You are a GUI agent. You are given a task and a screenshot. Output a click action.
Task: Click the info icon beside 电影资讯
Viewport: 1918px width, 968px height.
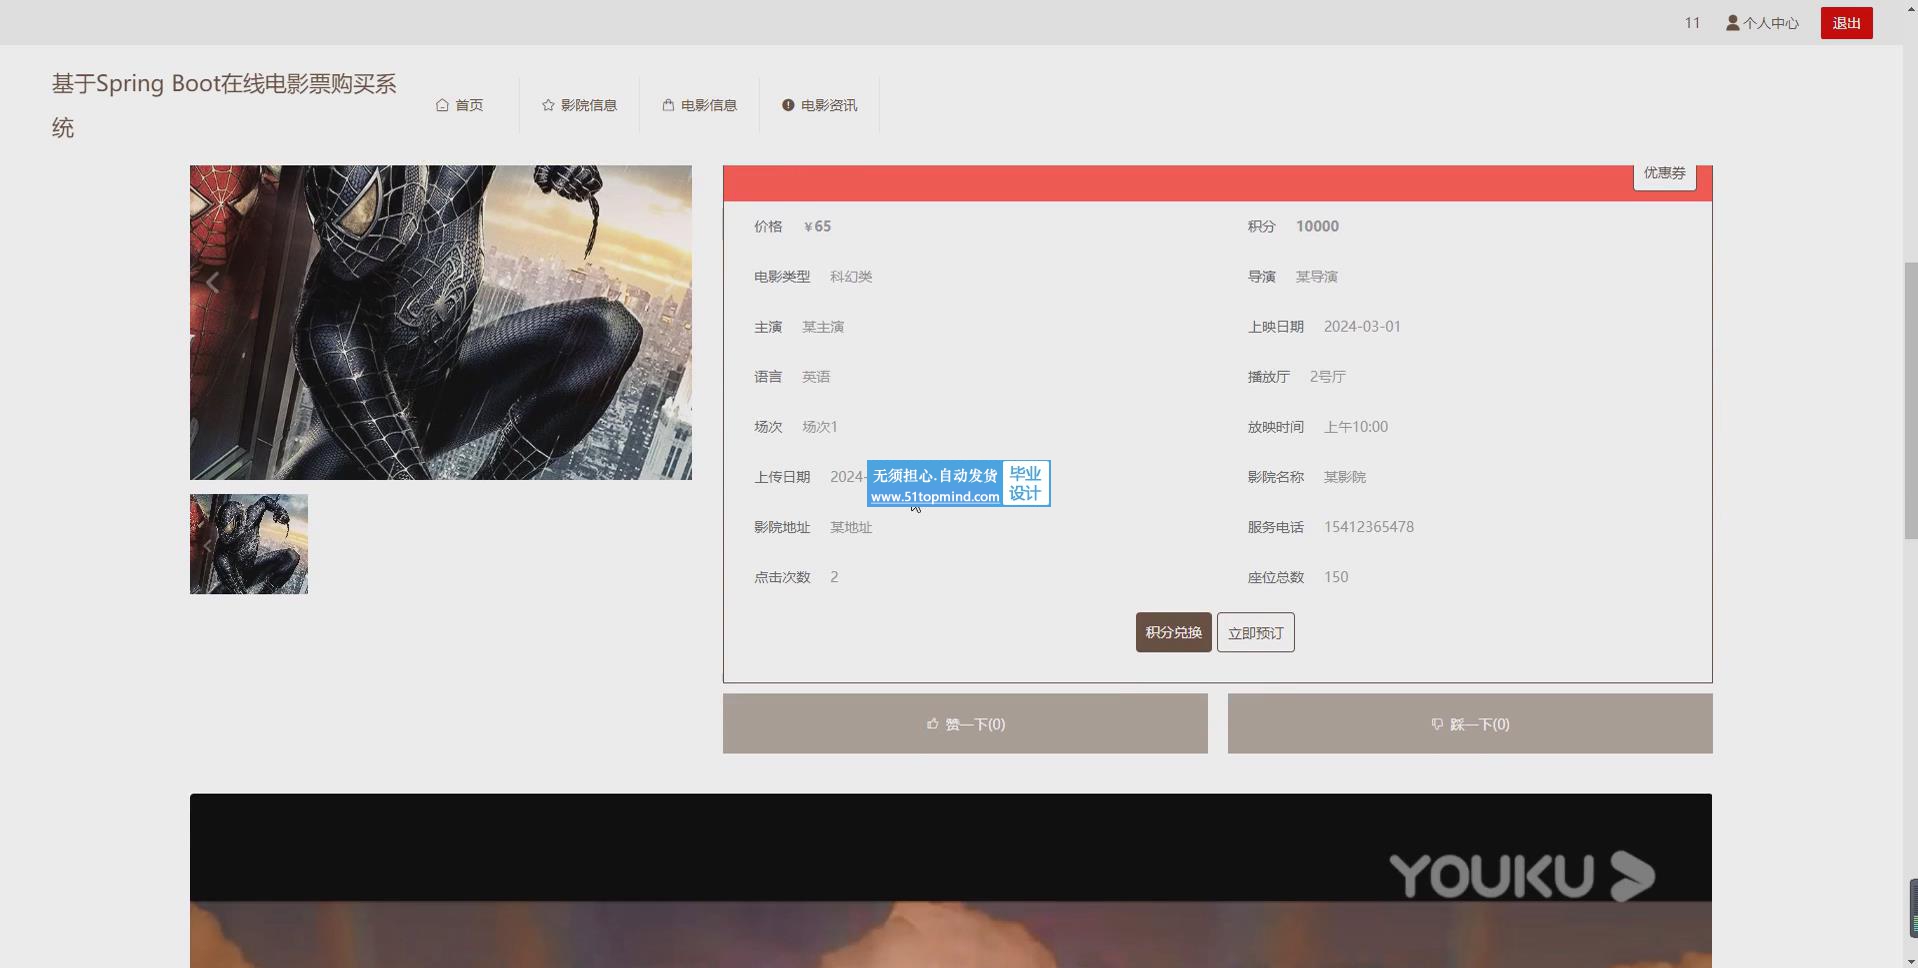coord(788,105)
